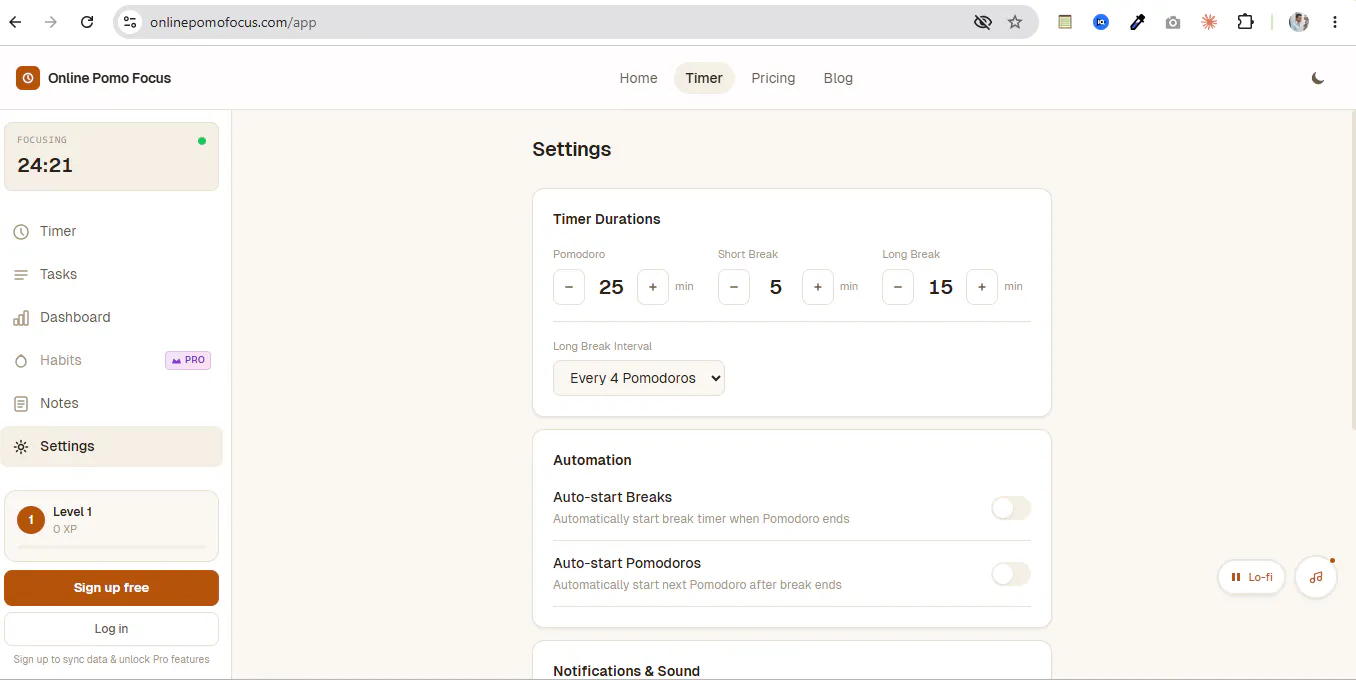This screenshot has height=680, width=1356.
Task: Click the FOCUSING 24:21 timer card
Action: pos(111,156)
